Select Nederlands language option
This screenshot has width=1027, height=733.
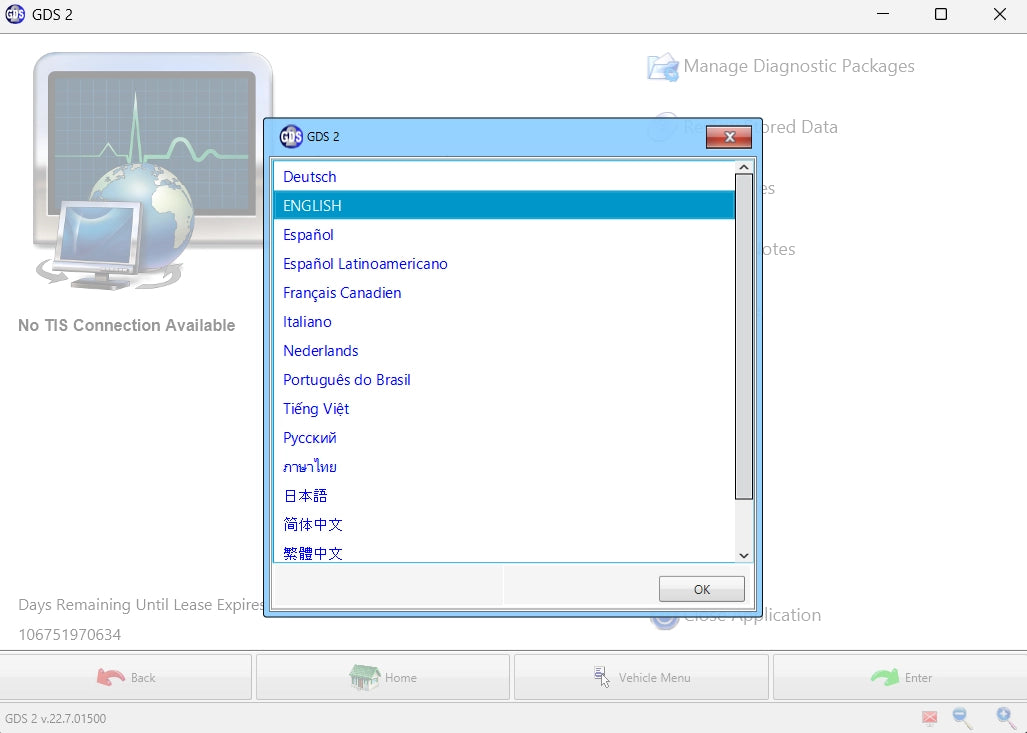point(504,350)
